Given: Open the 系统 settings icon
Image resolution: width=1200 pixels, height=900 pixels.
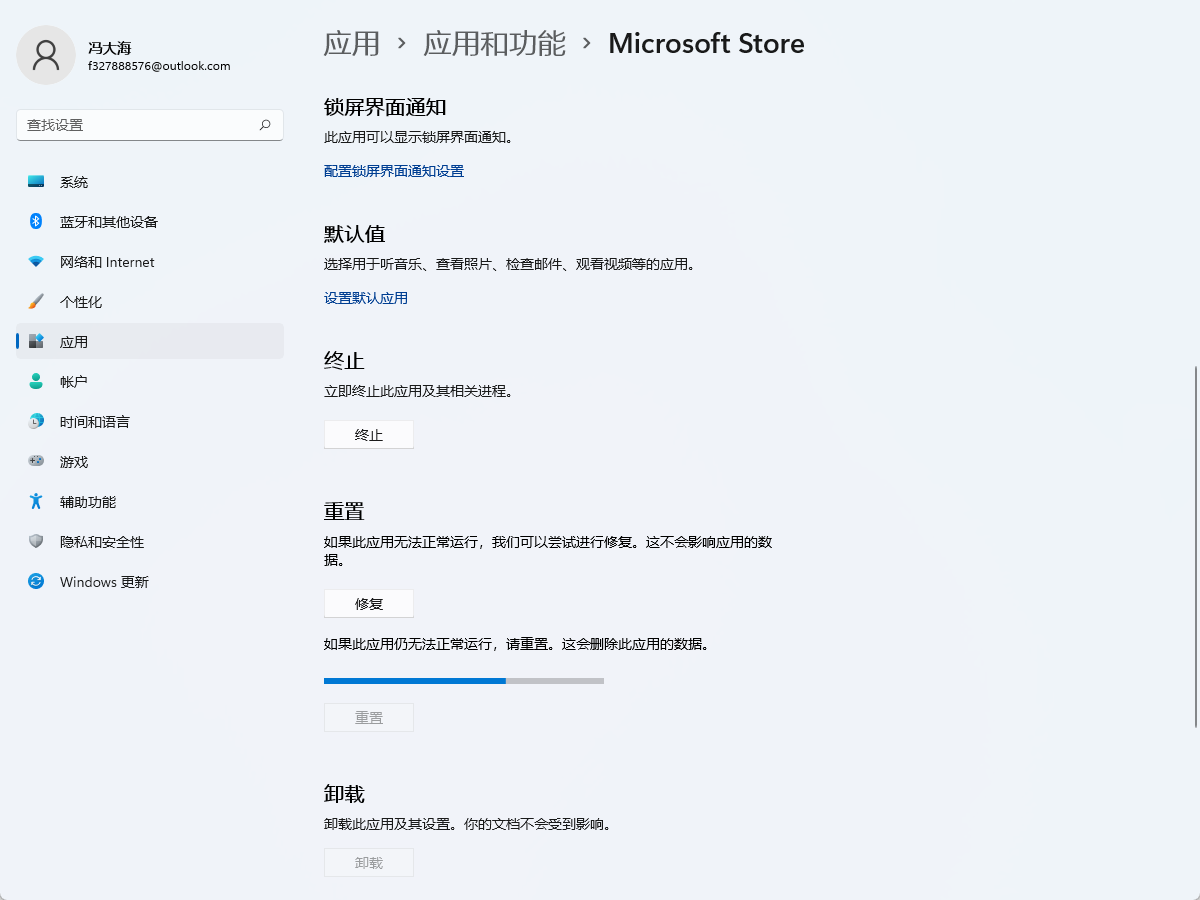Looking at the screenshot, I should point(36,182).
